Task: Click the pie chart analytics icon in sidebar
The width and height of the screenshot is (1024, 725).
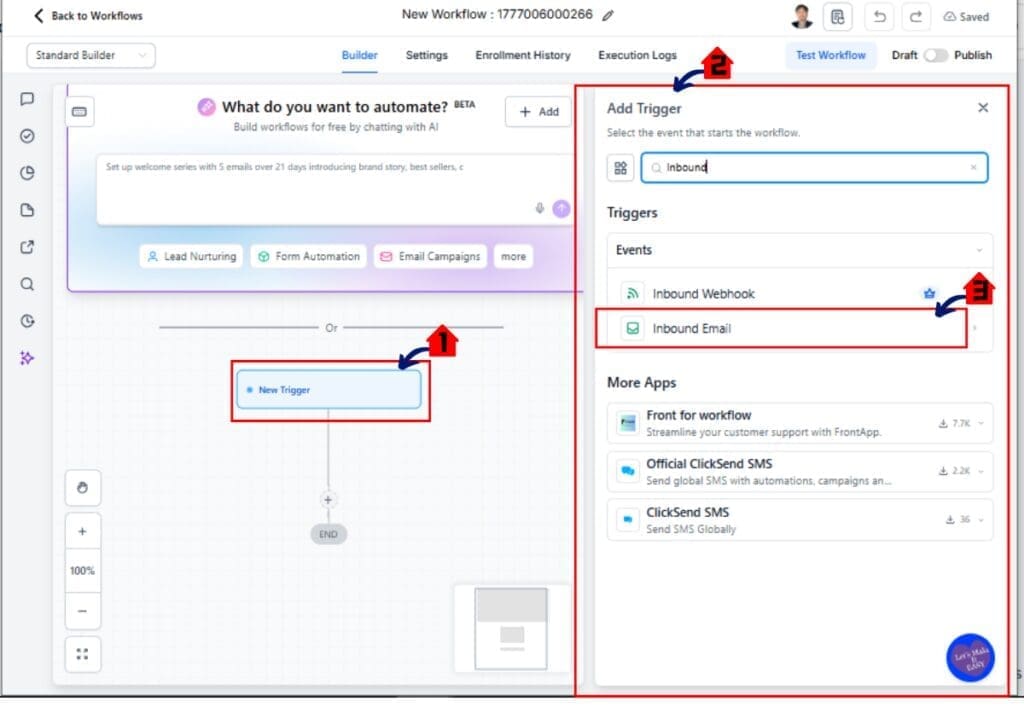Action: click(27, 173)
